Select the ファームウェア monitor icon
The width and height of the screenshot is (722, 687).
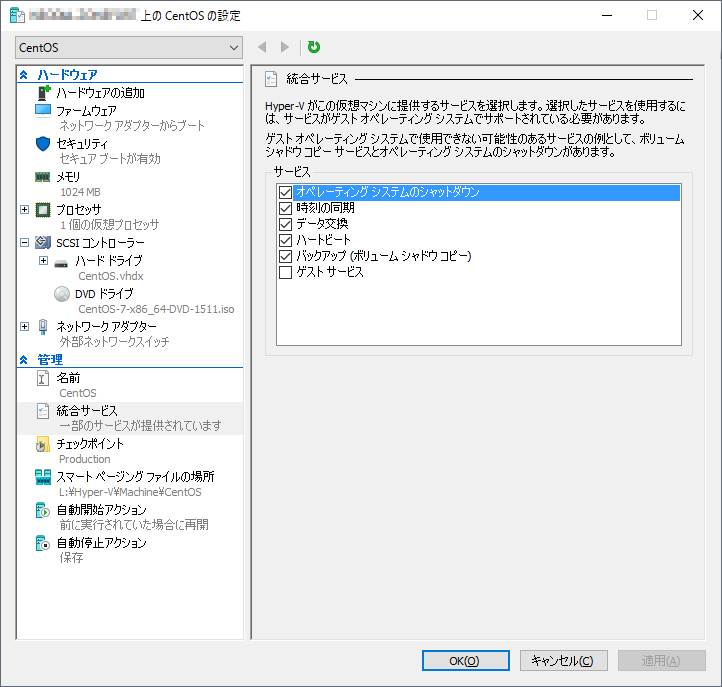(43, 111)
